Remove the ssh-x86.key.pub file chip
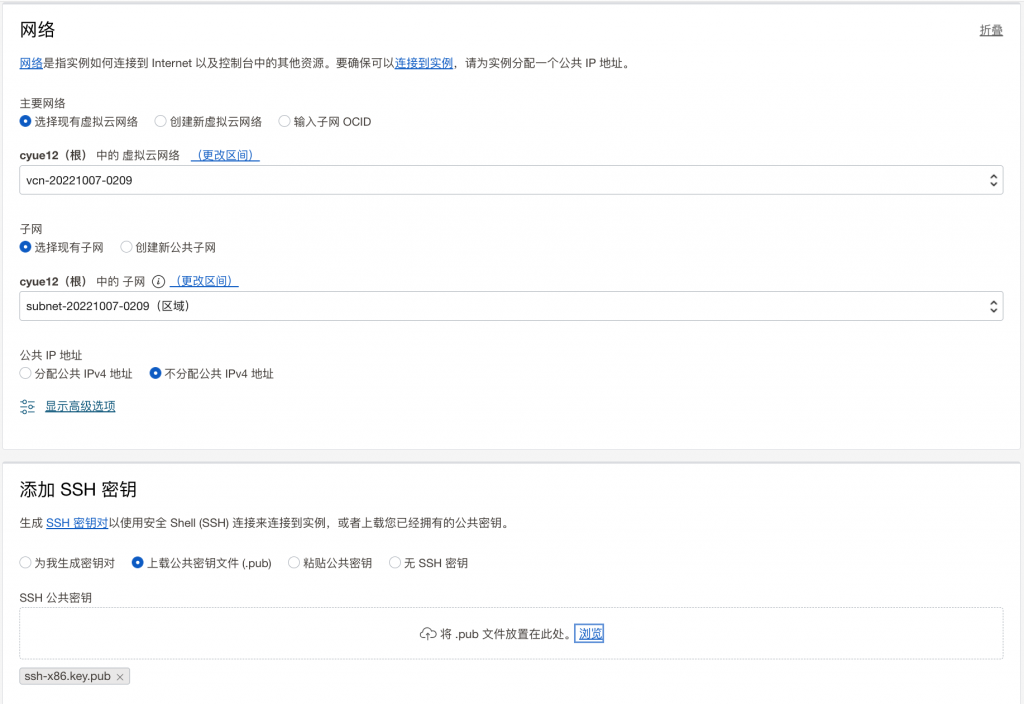1024x704 pixels. coord(120,677)
